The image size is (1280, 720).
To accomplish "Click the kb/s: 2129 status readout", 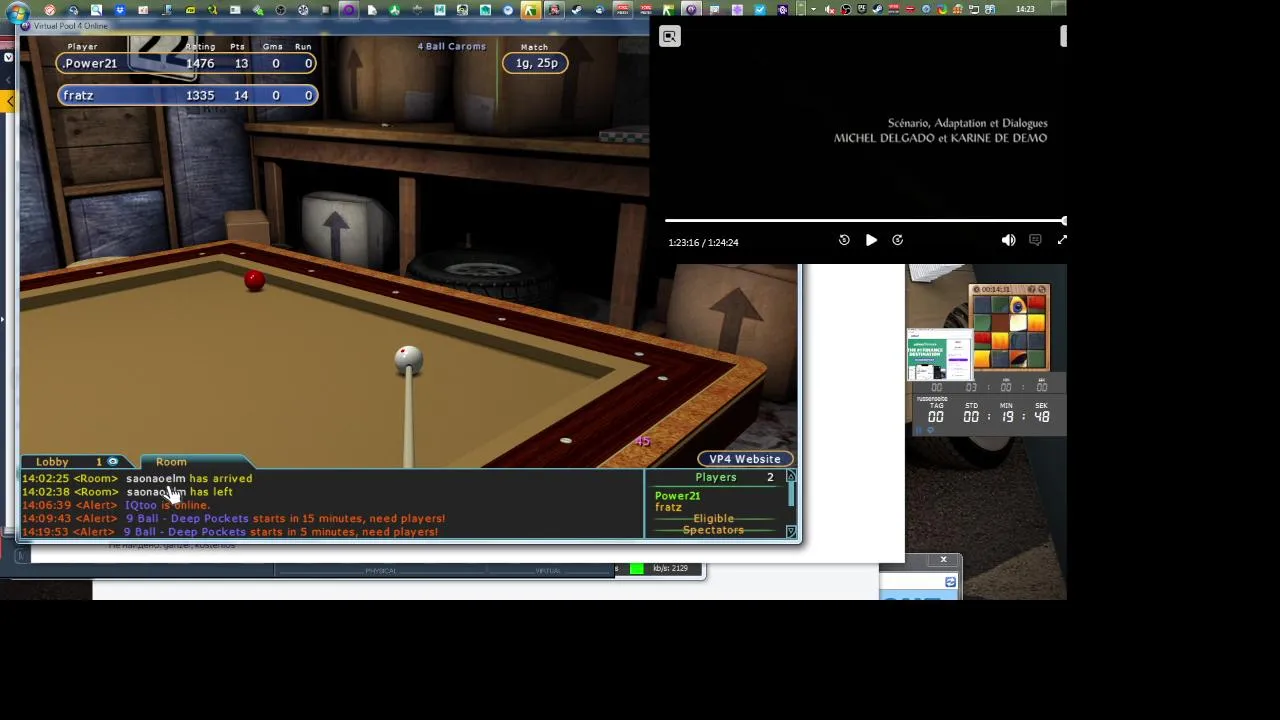I will (x=670, y=569).
